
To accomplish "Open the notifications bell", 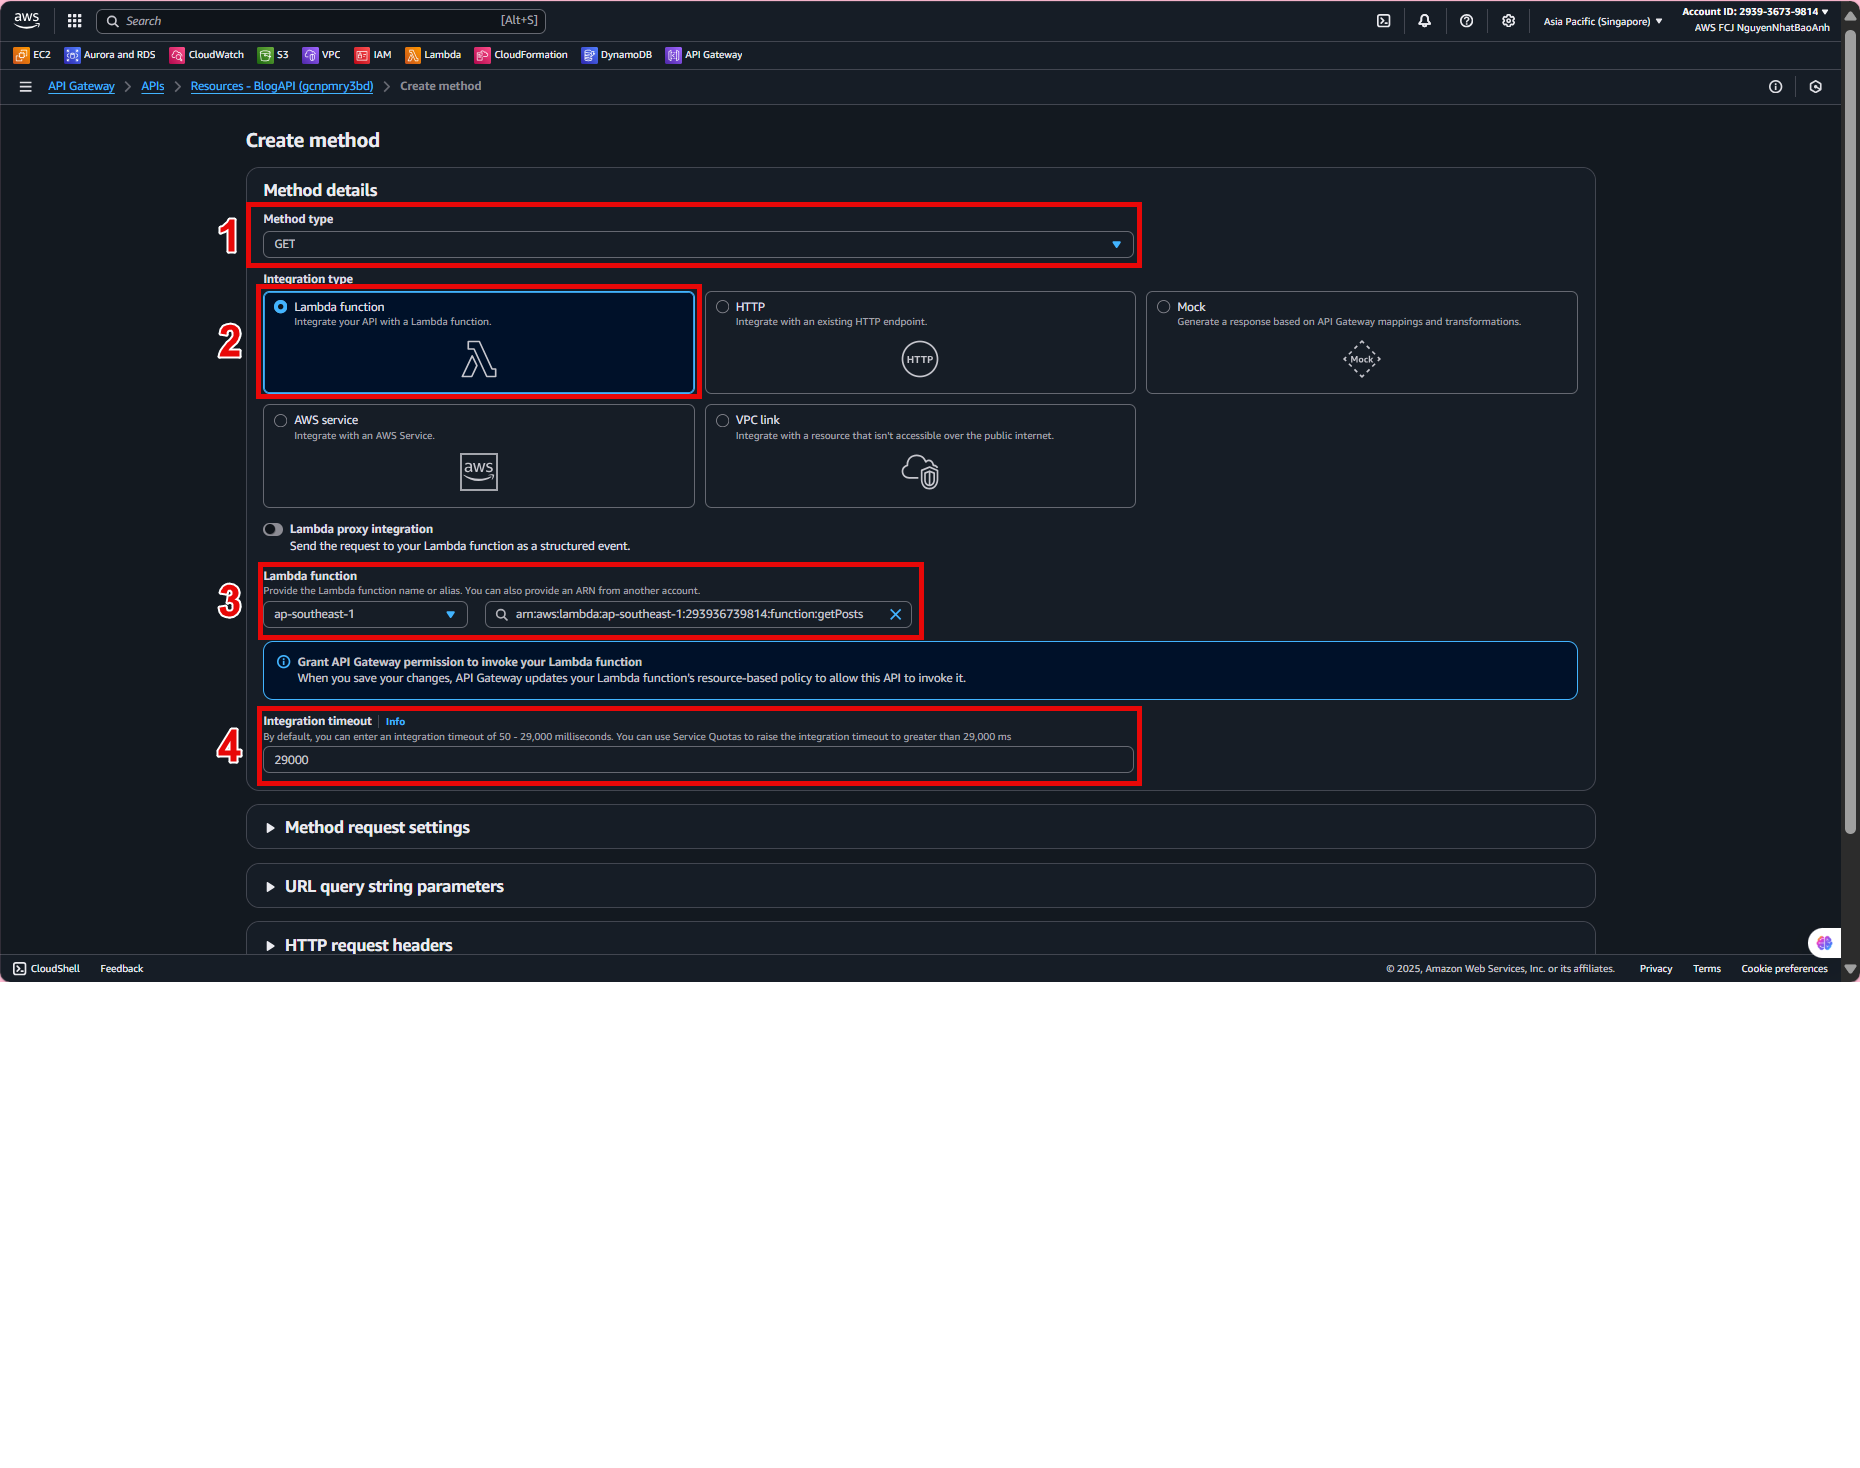I will point(1424,21).
